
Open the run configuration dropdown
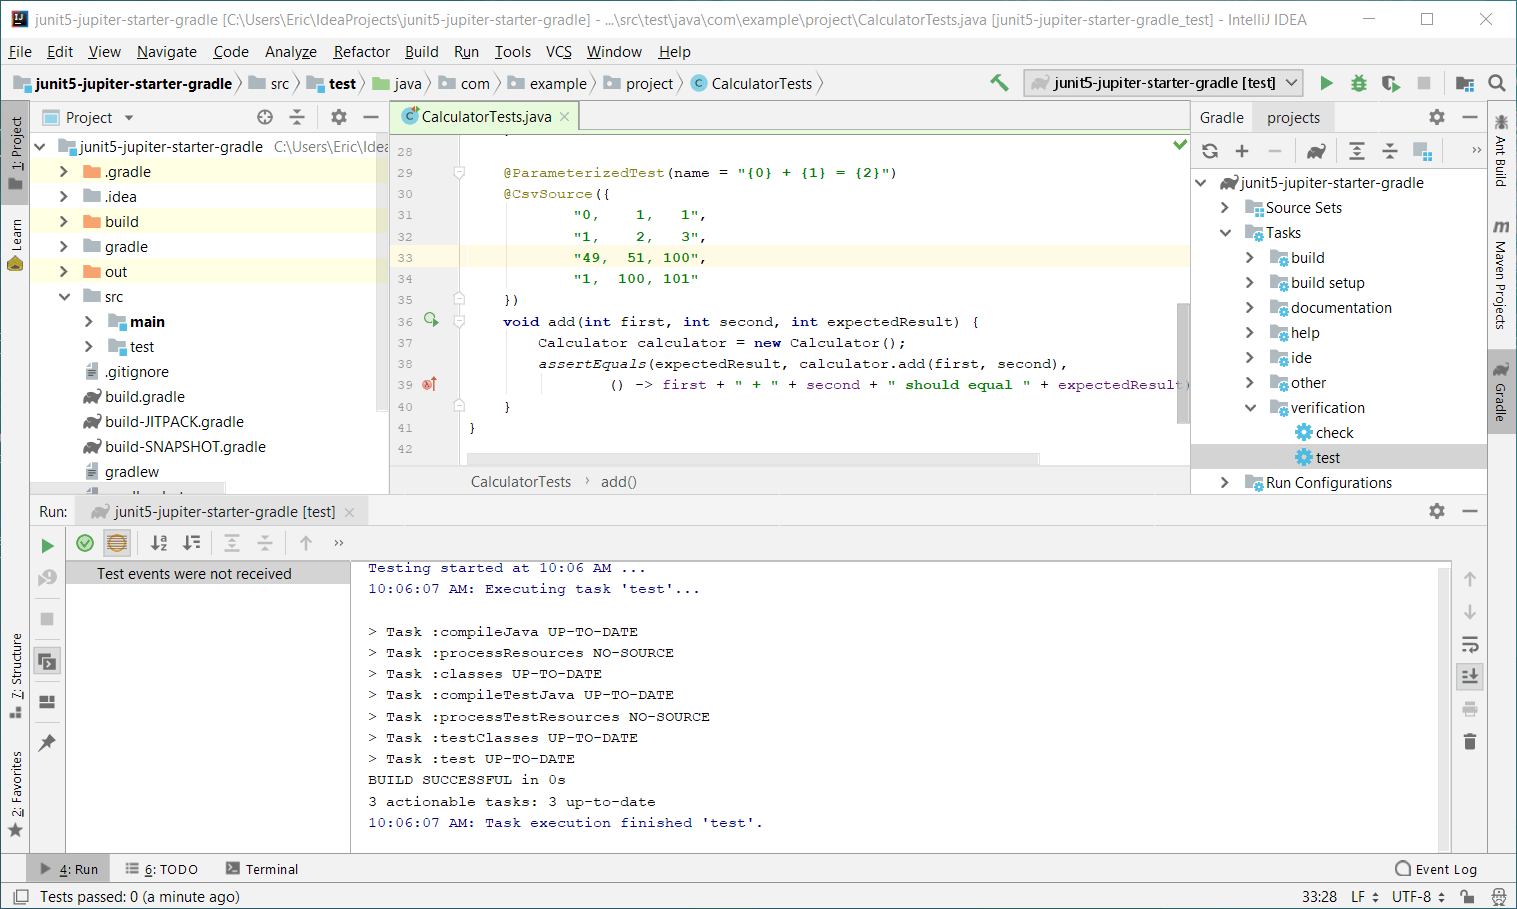pos(1291,83)
